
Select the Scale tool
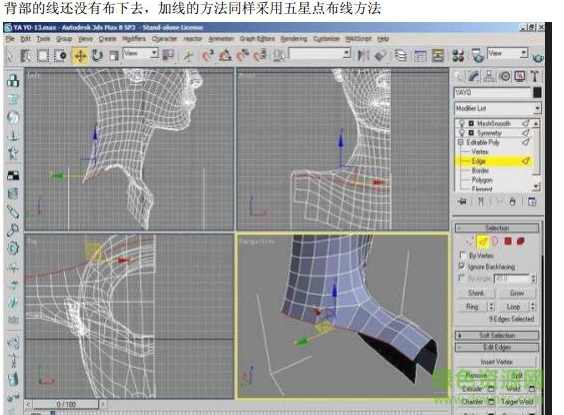114,56
